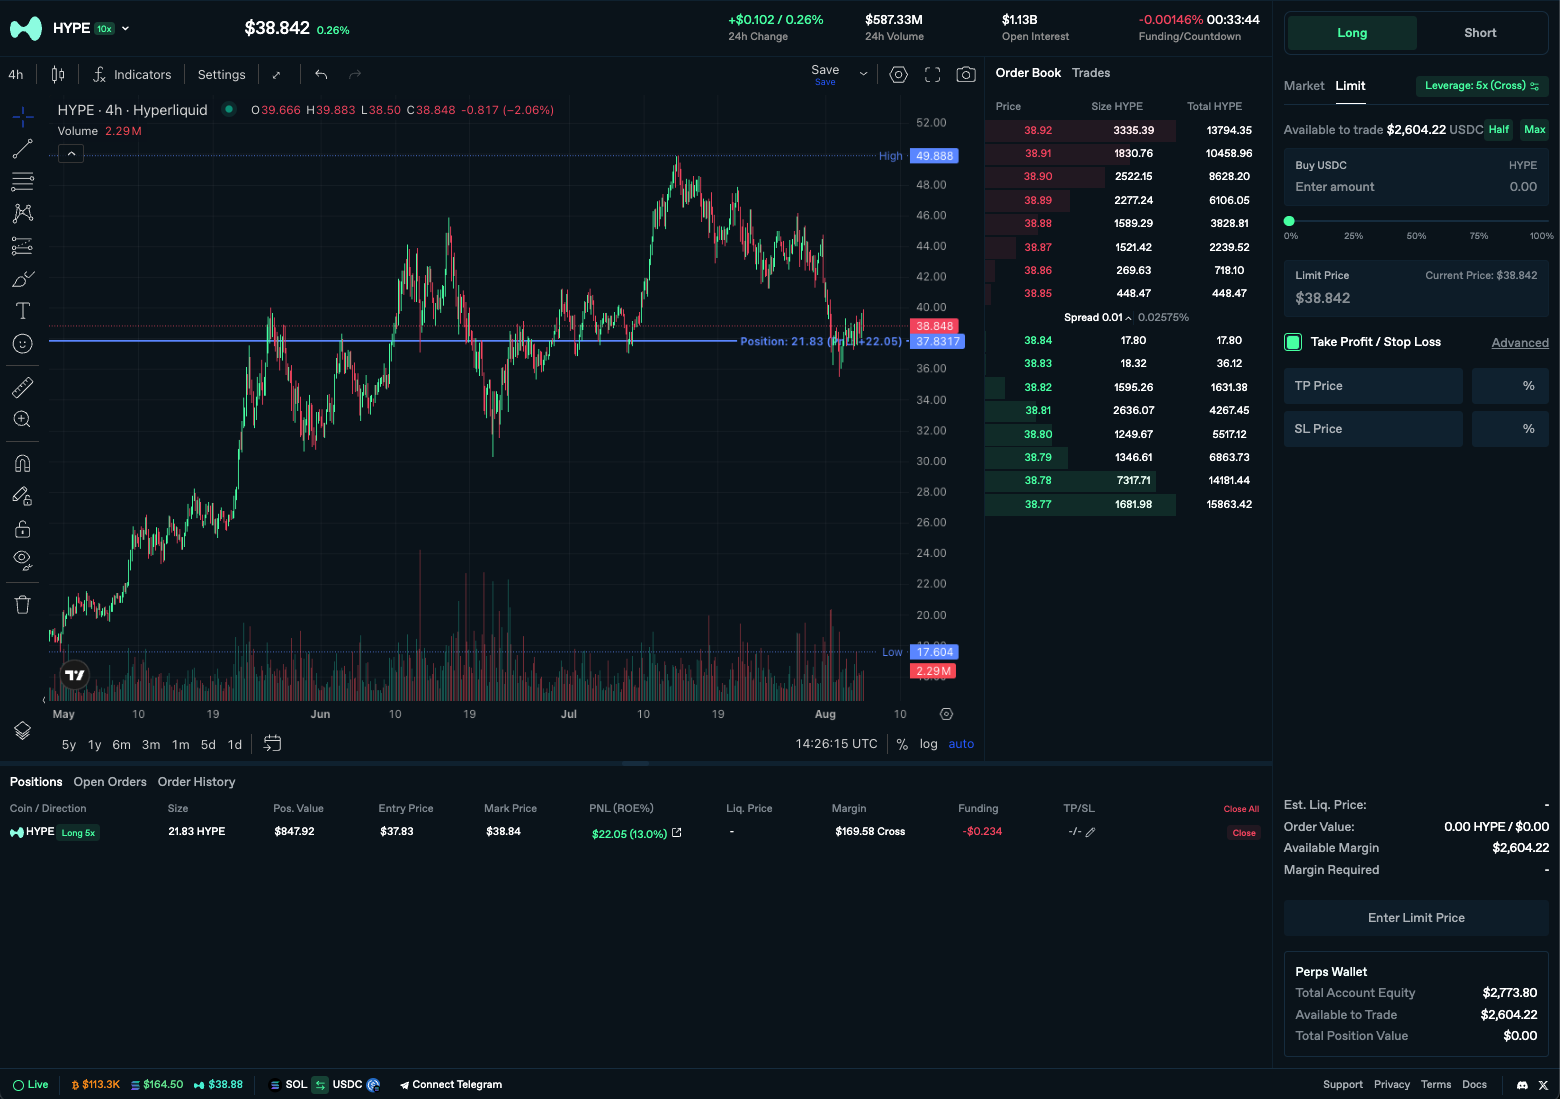Click the Limit Price input field

coord(1416,288)
